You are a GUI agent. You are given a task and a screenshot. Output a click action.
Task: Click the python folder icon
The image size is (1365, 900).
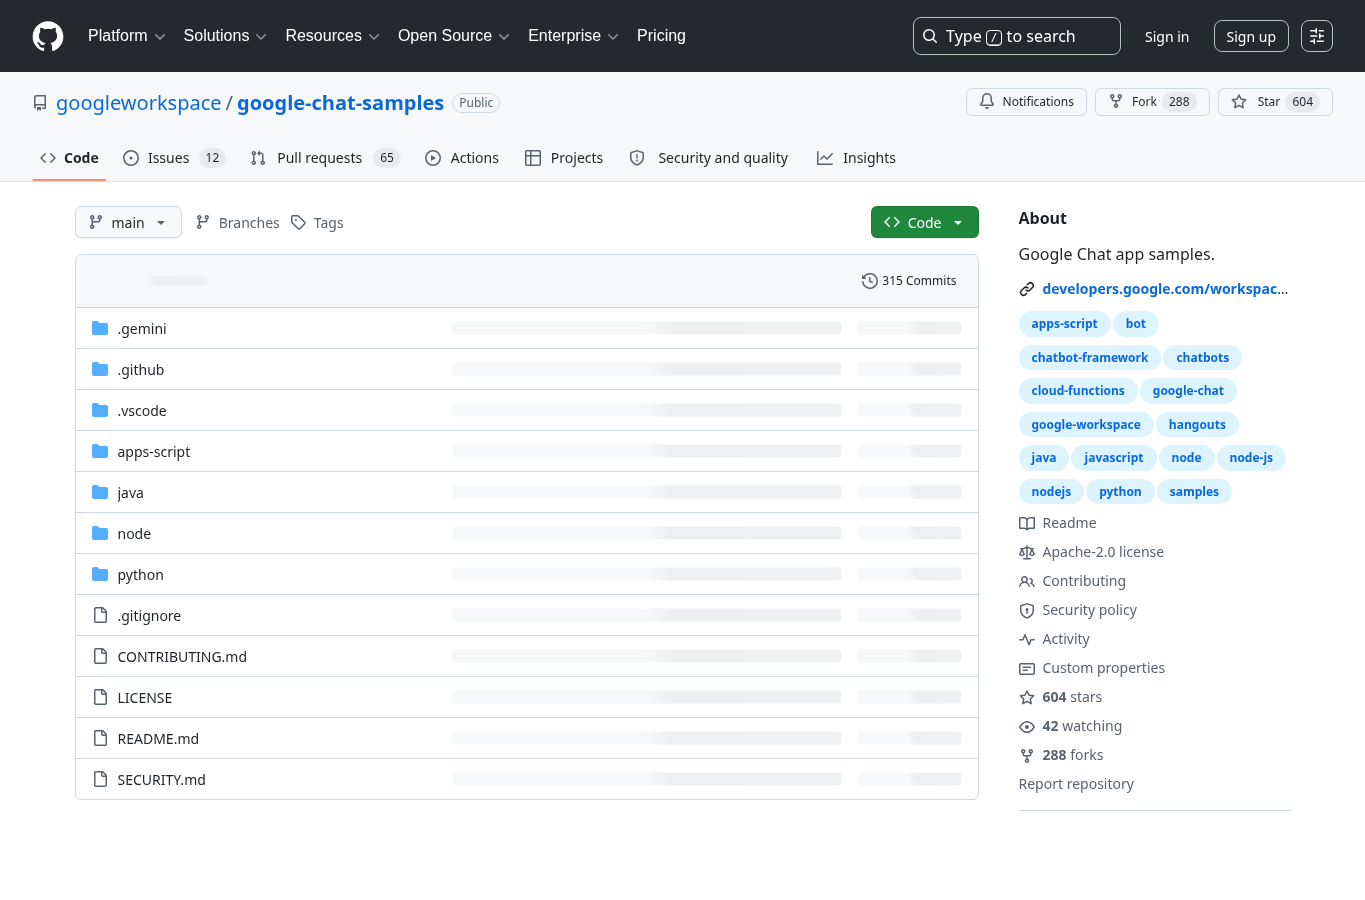point(100,574)
